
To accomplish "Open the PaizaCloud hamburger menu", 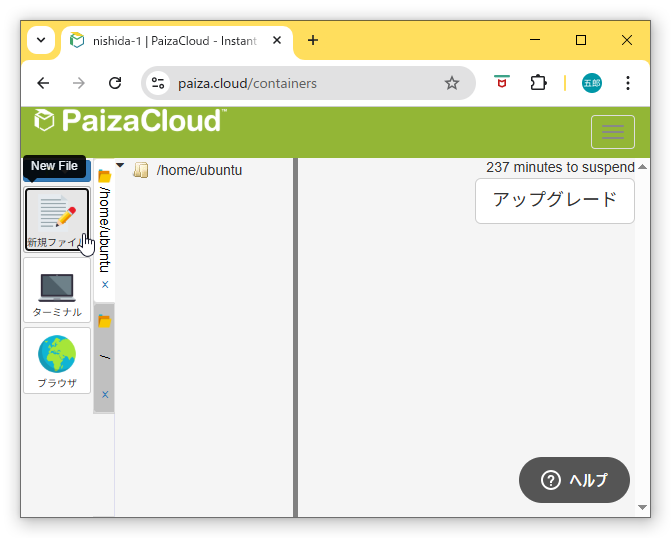I will [x=612, y=132].
